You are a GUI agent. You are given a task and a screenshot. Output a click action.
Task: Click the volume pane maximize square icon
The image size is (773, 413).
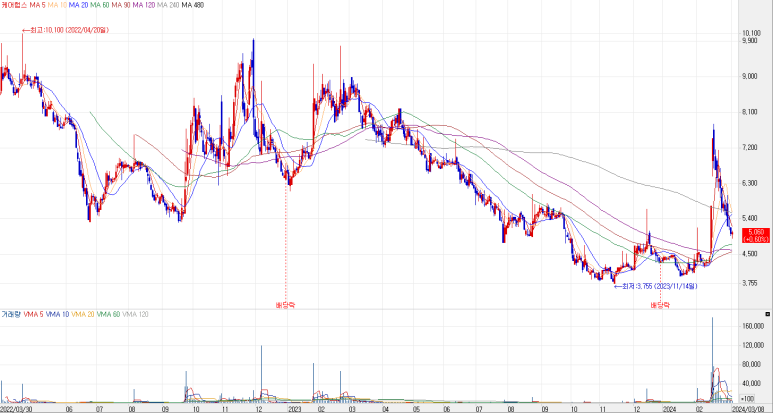(x=767, y=314)
